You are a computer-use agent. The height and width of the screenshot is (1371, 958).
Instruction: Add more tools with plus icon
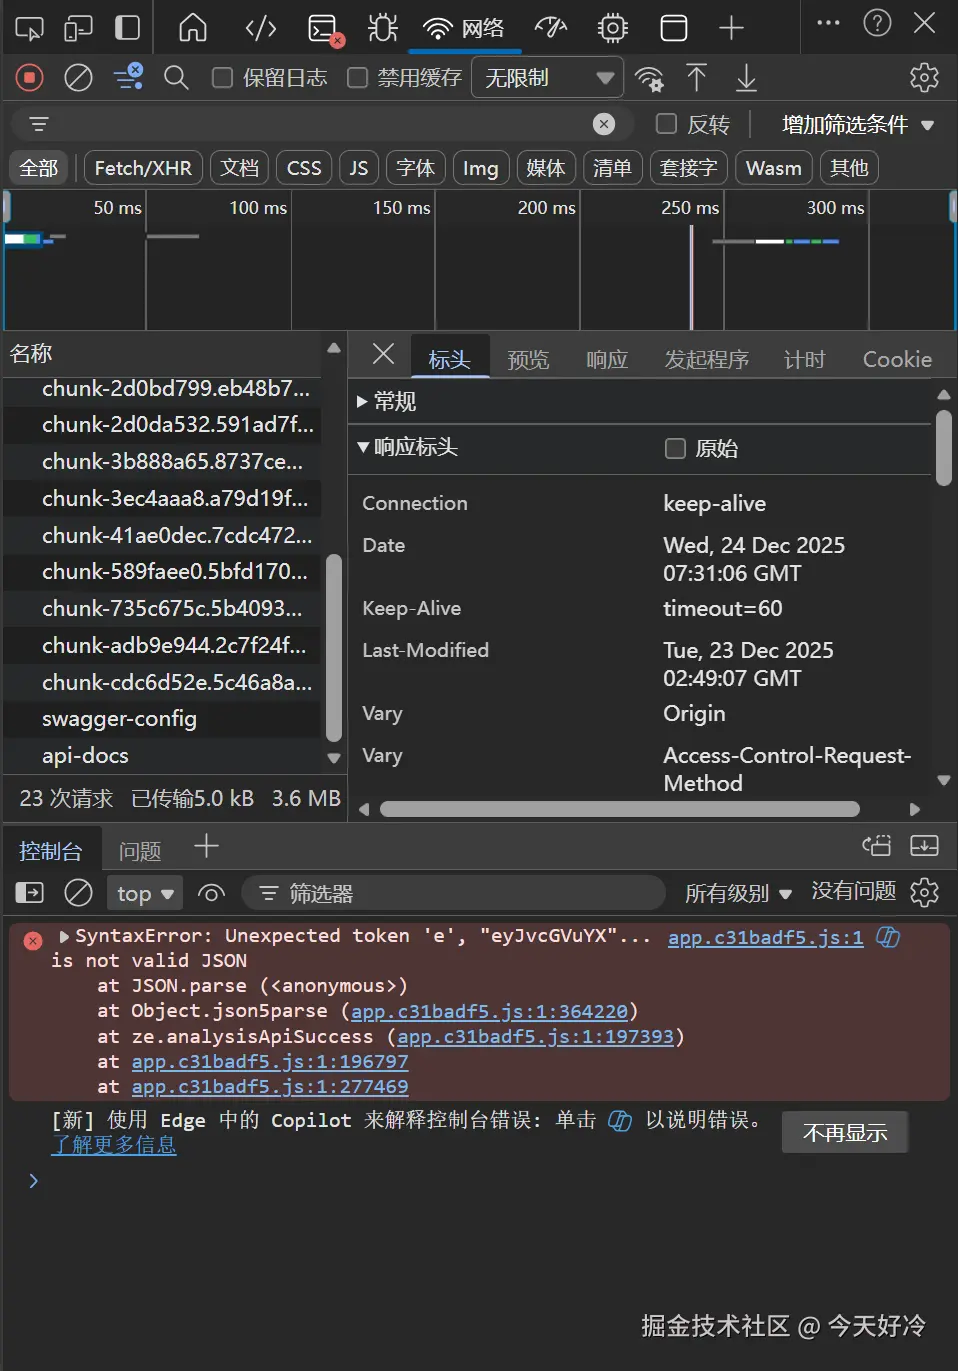point(732,28)
